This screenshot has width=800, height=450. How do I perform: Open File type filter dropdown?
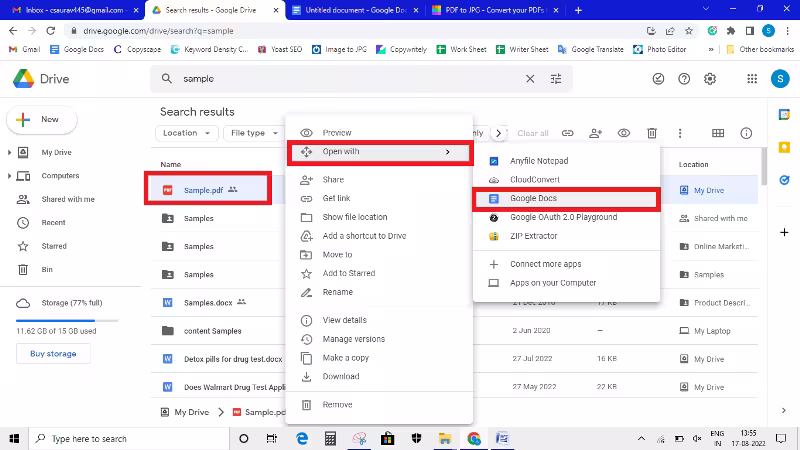[x=254, y=133]
